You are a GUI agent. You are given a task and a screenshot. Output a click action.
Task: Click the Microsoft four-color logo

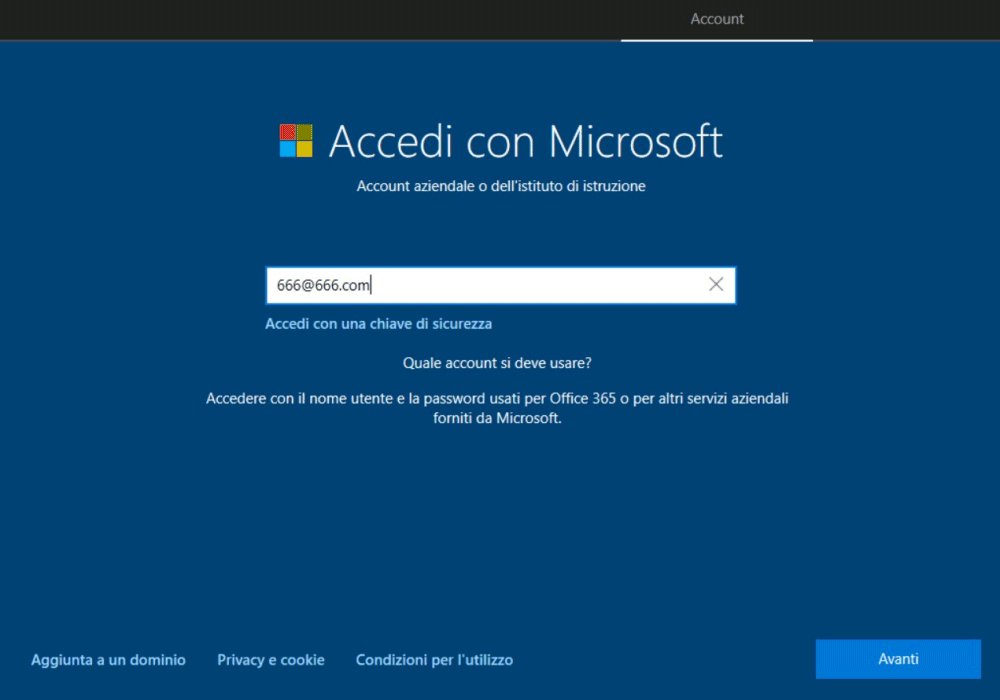tap(296, 140)
